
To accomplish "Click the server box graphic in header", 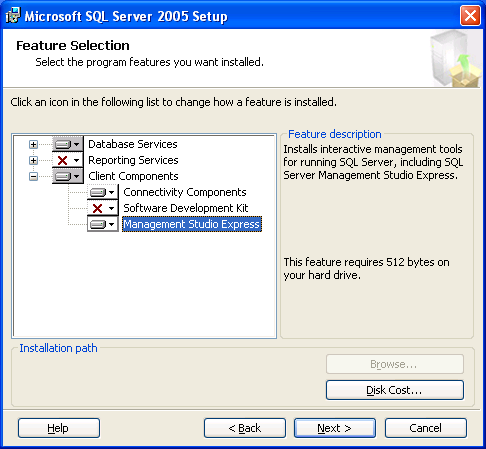I will coord(455,59).
